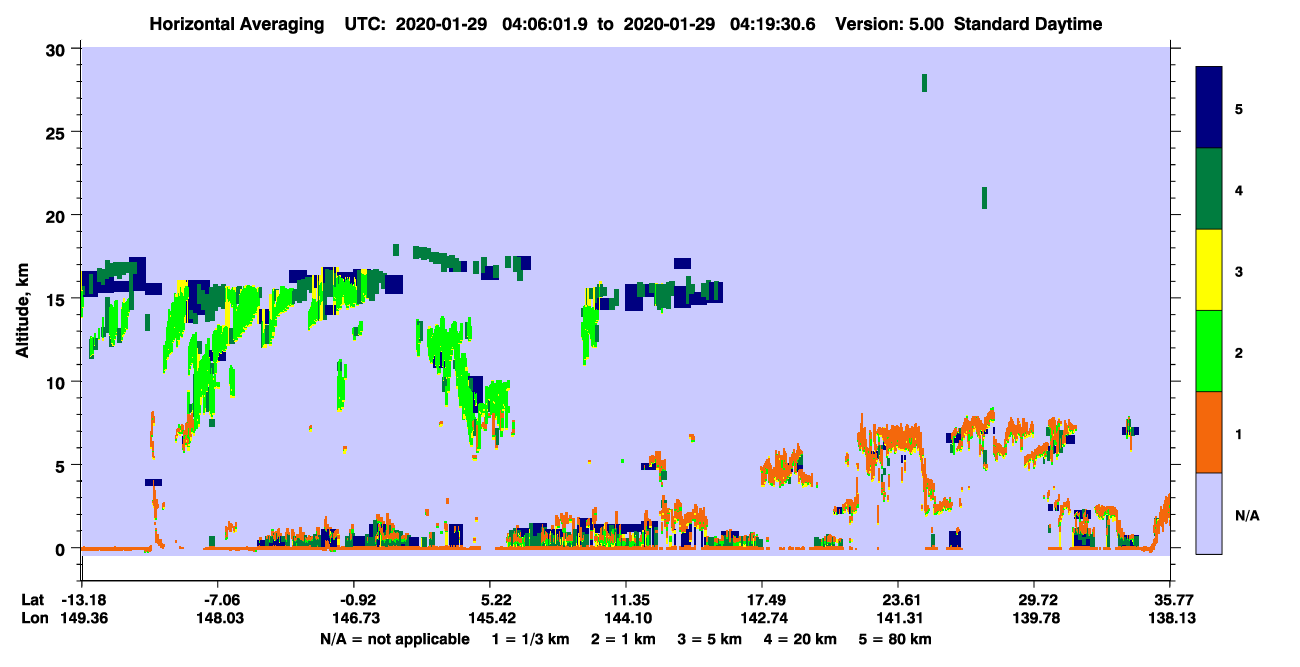Click the yellow color bar segment labeled 3
Screen dimensions: 1300x667
(x=1209, y=270)
